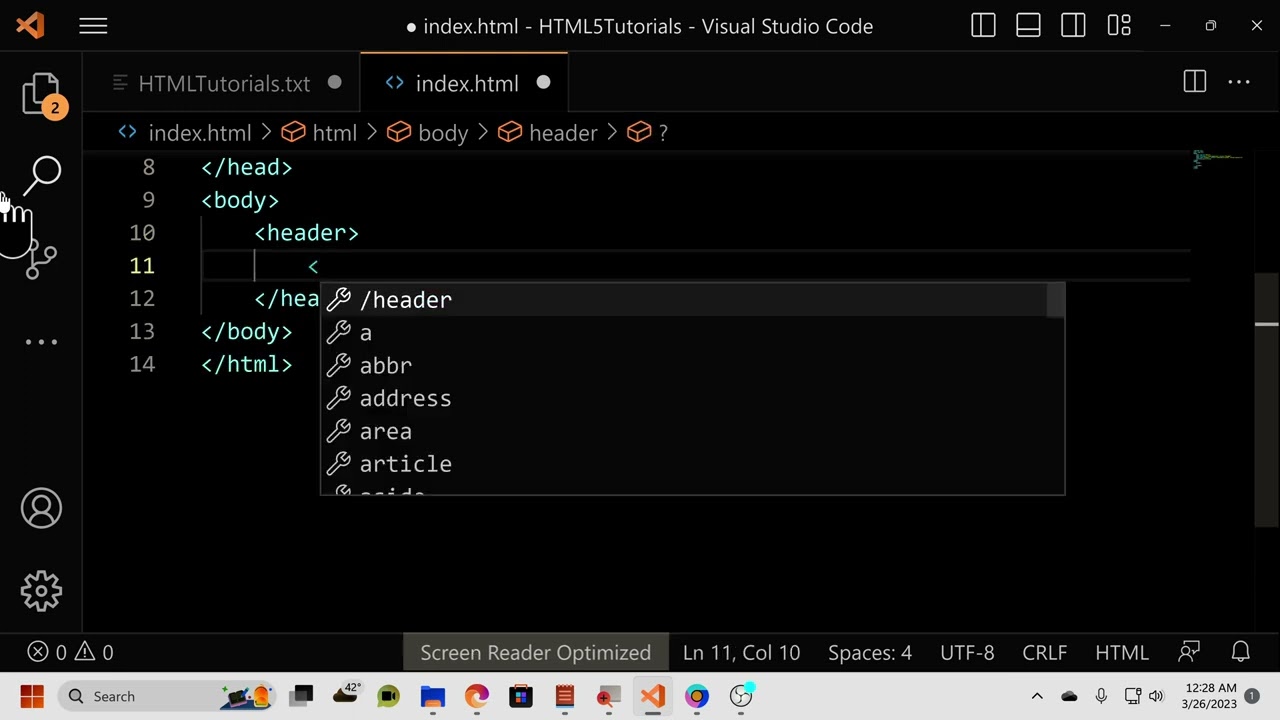Viewport: 1280px width, 720px height.
Task: Click the unsaved dot on the HTMLTutorials.txt tab
Action: tap(335, 83)
